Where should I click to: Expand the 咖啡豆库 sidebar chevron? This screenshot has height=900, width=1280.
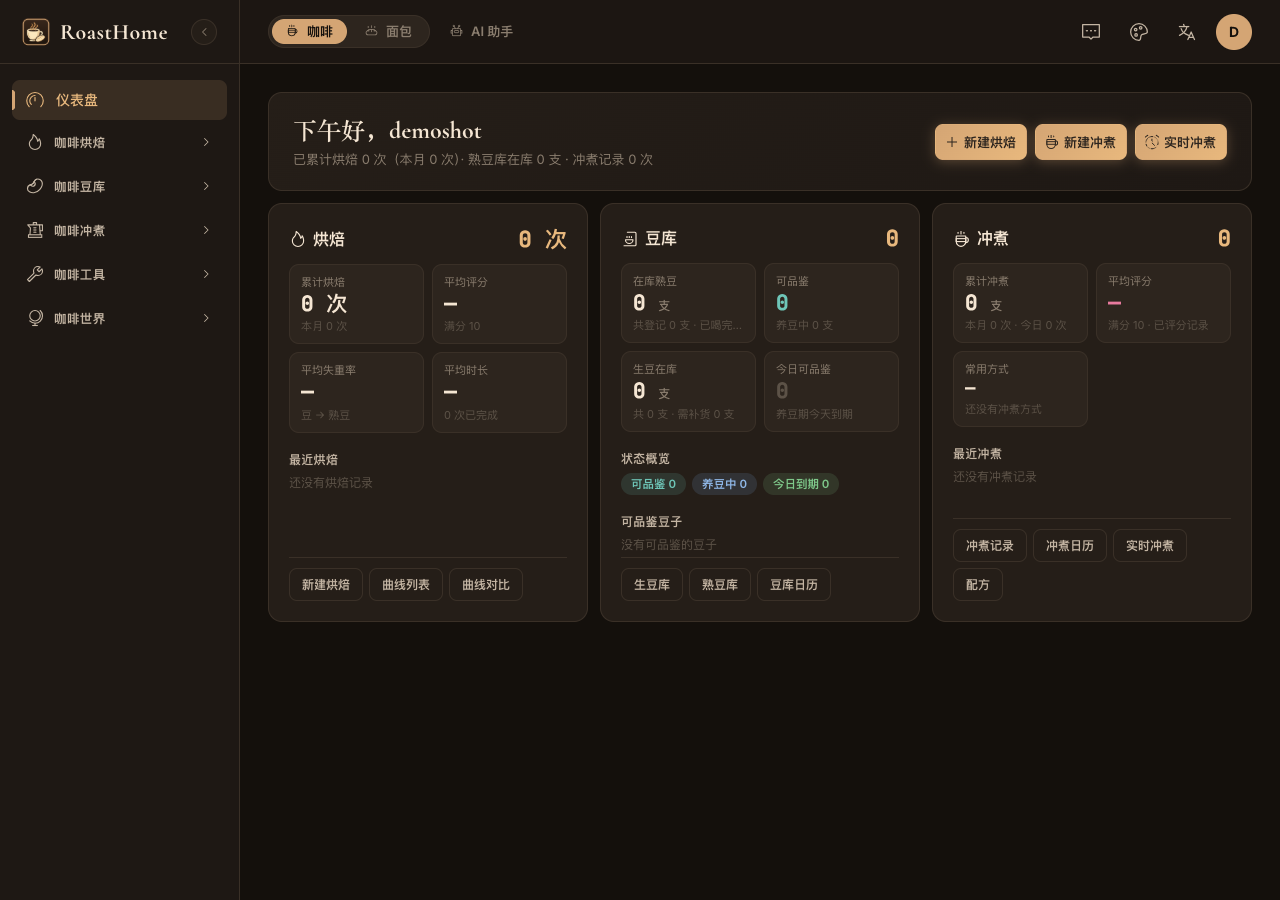tap(206, 186)
